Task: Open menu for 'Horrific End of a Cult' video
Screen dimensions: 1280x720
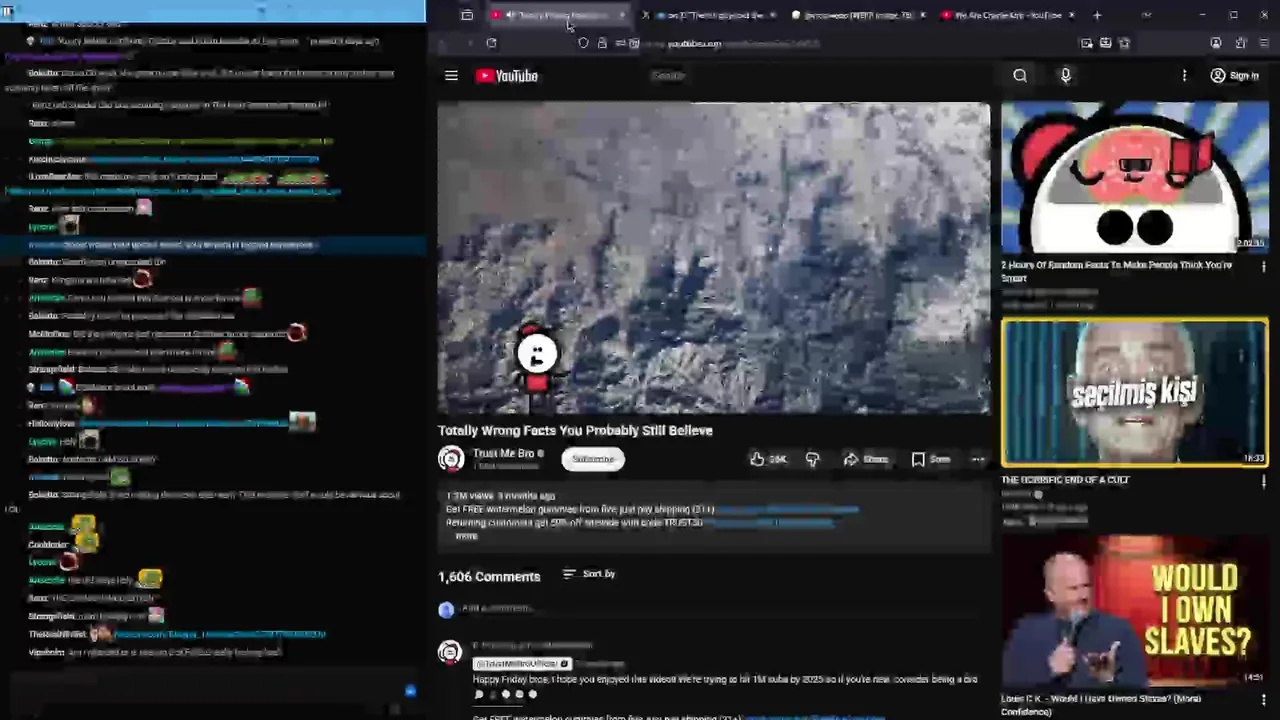Action: 1263,482
